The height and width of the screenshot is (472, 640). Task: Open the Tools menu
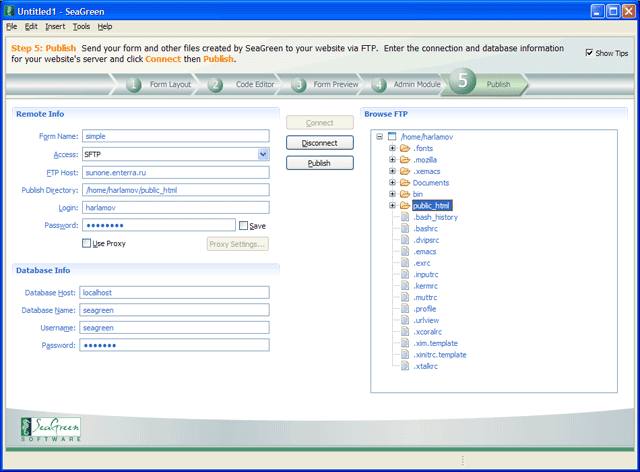point(81,27)
